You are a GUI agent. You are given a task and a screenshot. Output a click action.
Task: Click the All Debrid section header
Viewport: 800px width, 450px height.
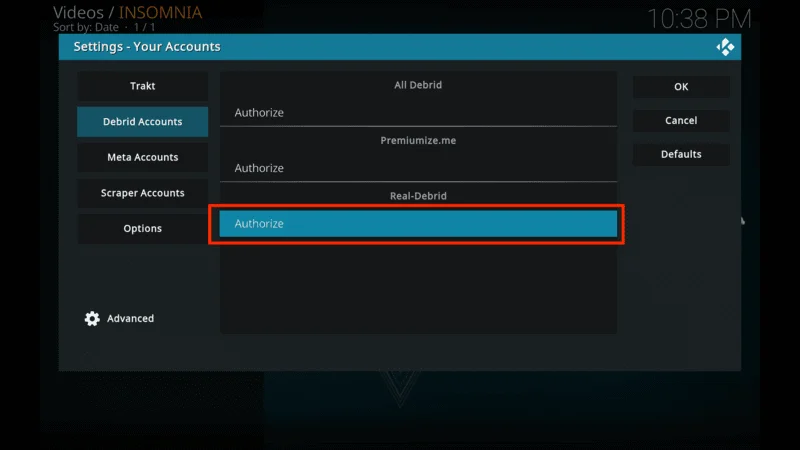pyautogui.click(x=418, y=85)
